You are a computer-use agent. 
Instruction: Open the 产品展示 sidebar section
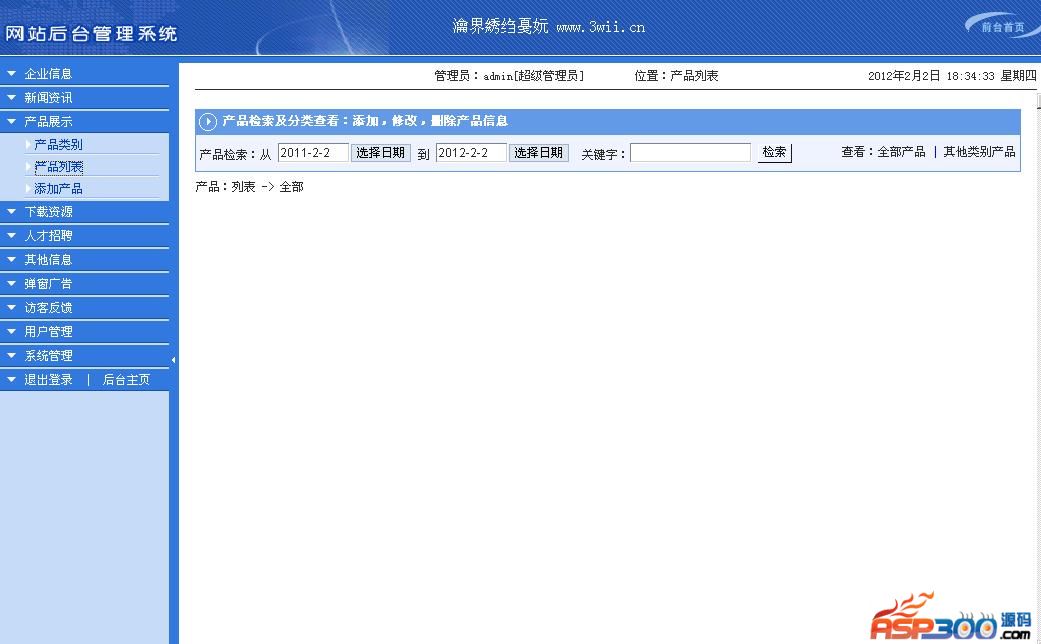tap(48, 121)
